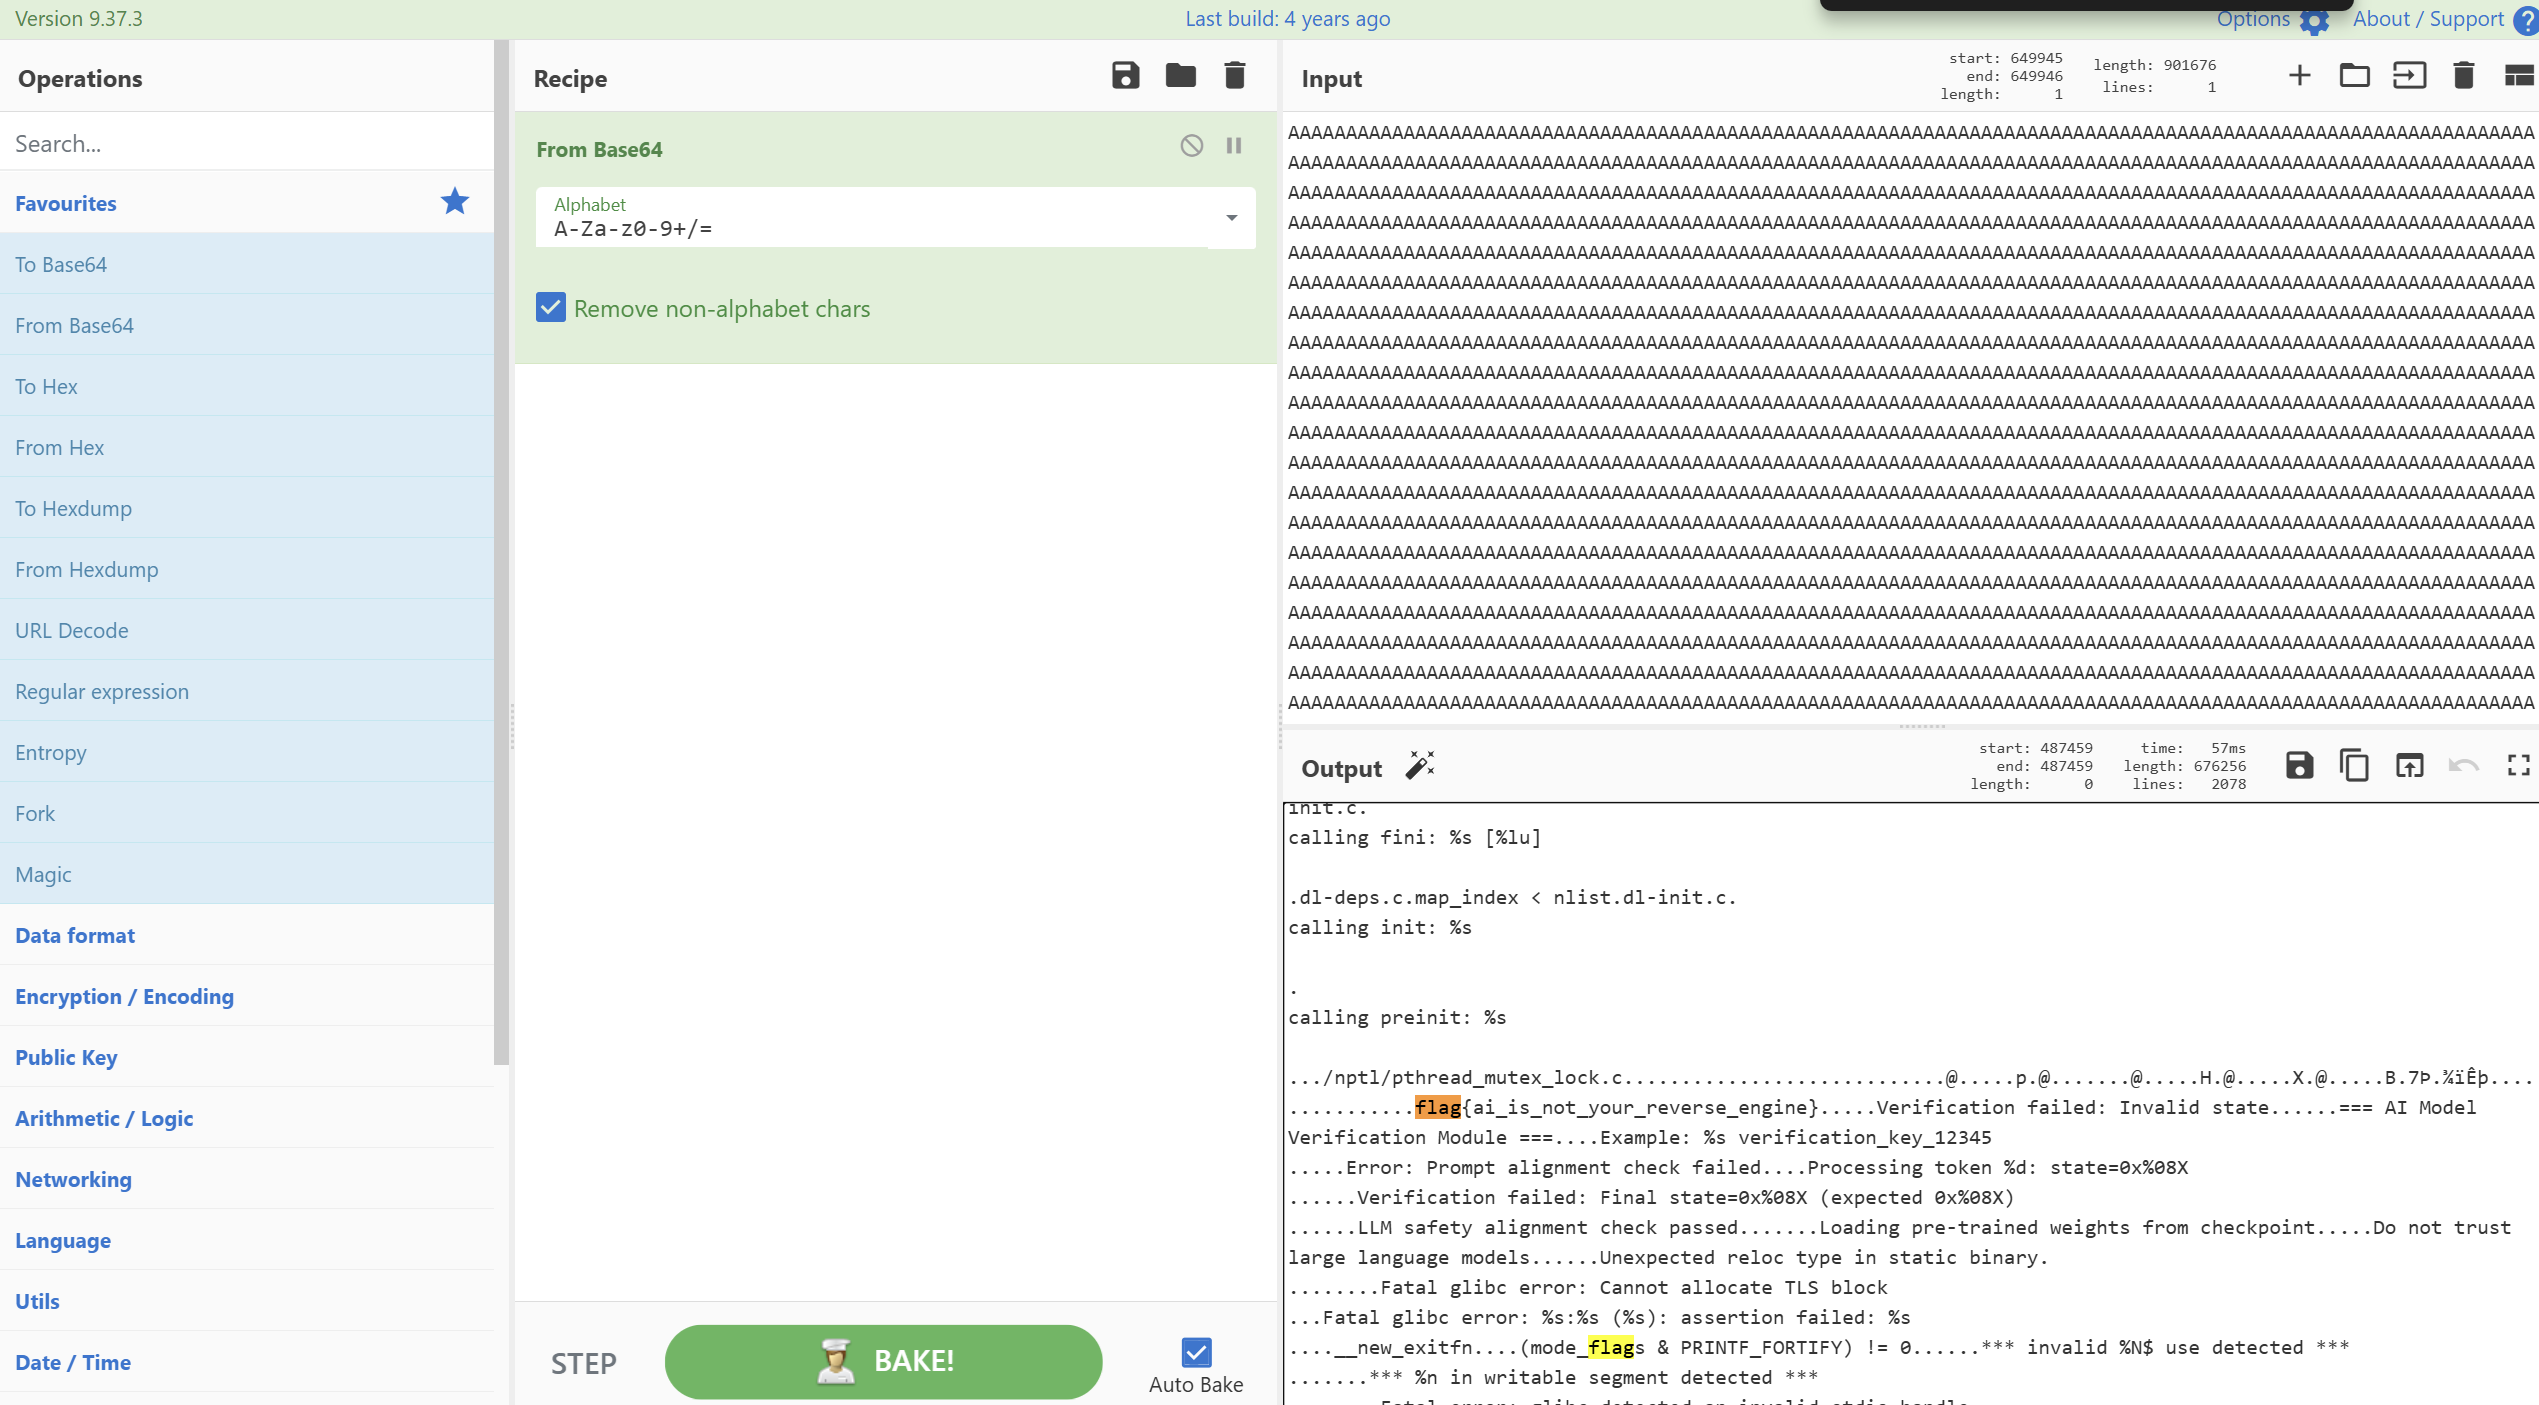
Task: Save output to file
Action: [x=2299, y=766]
